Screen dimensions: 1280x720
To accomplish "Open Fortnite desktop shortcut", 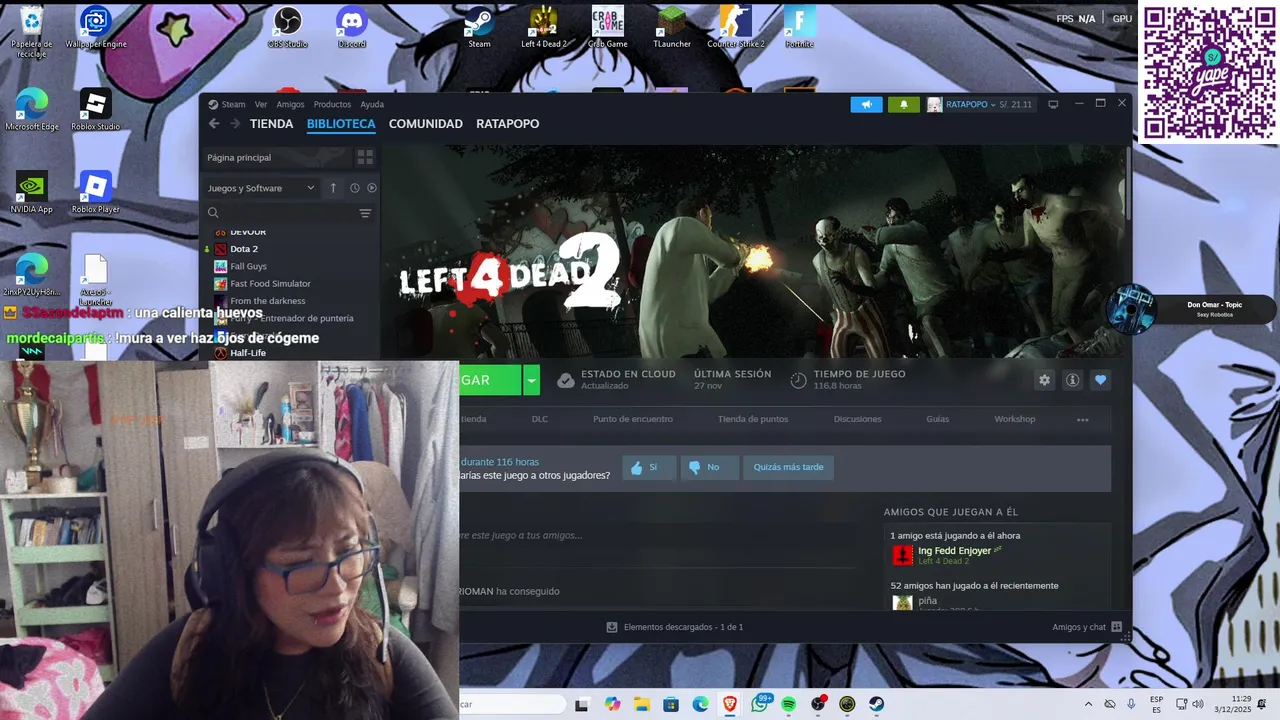I will click(799, 28).
